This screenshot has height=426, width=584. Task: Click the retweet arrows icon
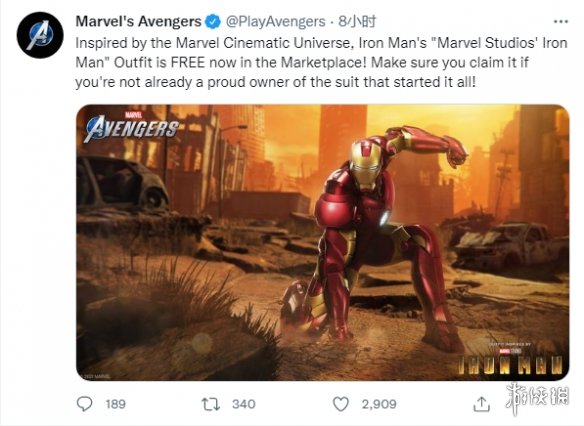click(210, 404)
